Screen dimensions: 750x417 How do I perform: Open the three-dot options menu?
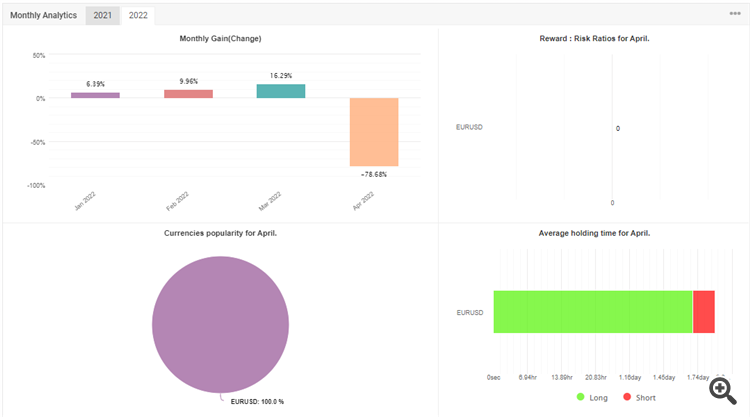735,13
